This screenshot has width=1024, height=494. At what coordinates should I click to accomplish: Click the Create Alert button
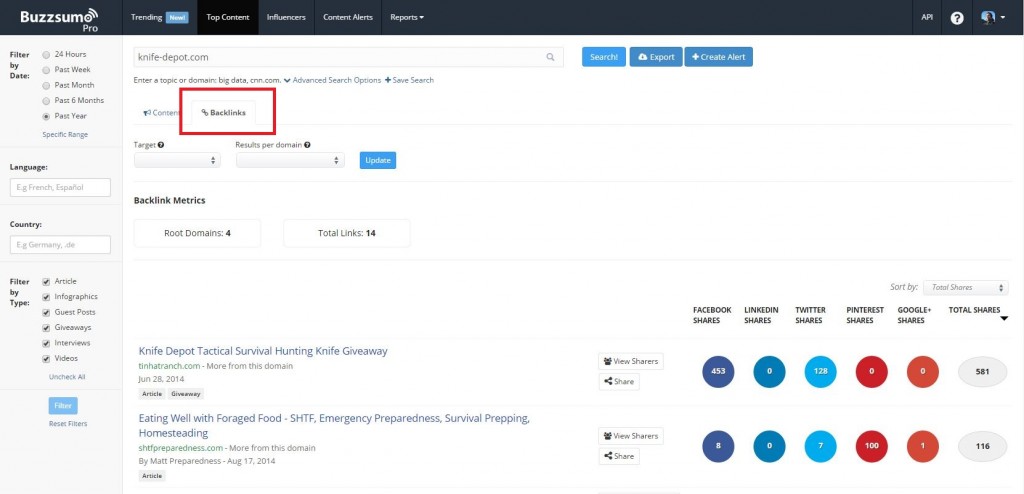point(718,57)
